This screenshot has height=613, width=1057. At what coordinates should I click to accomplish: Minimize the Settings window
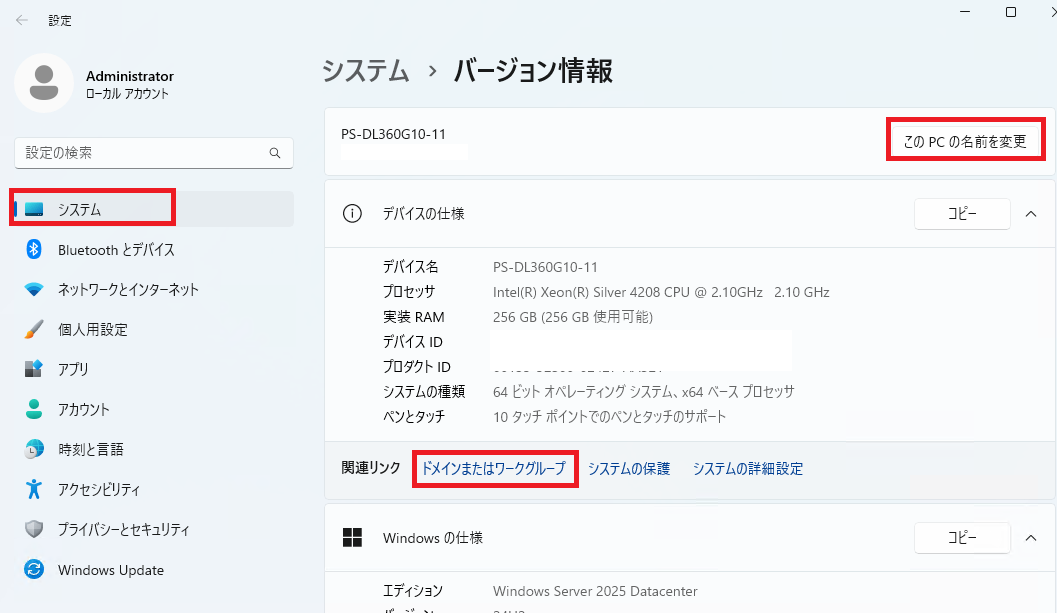(965, 11)
